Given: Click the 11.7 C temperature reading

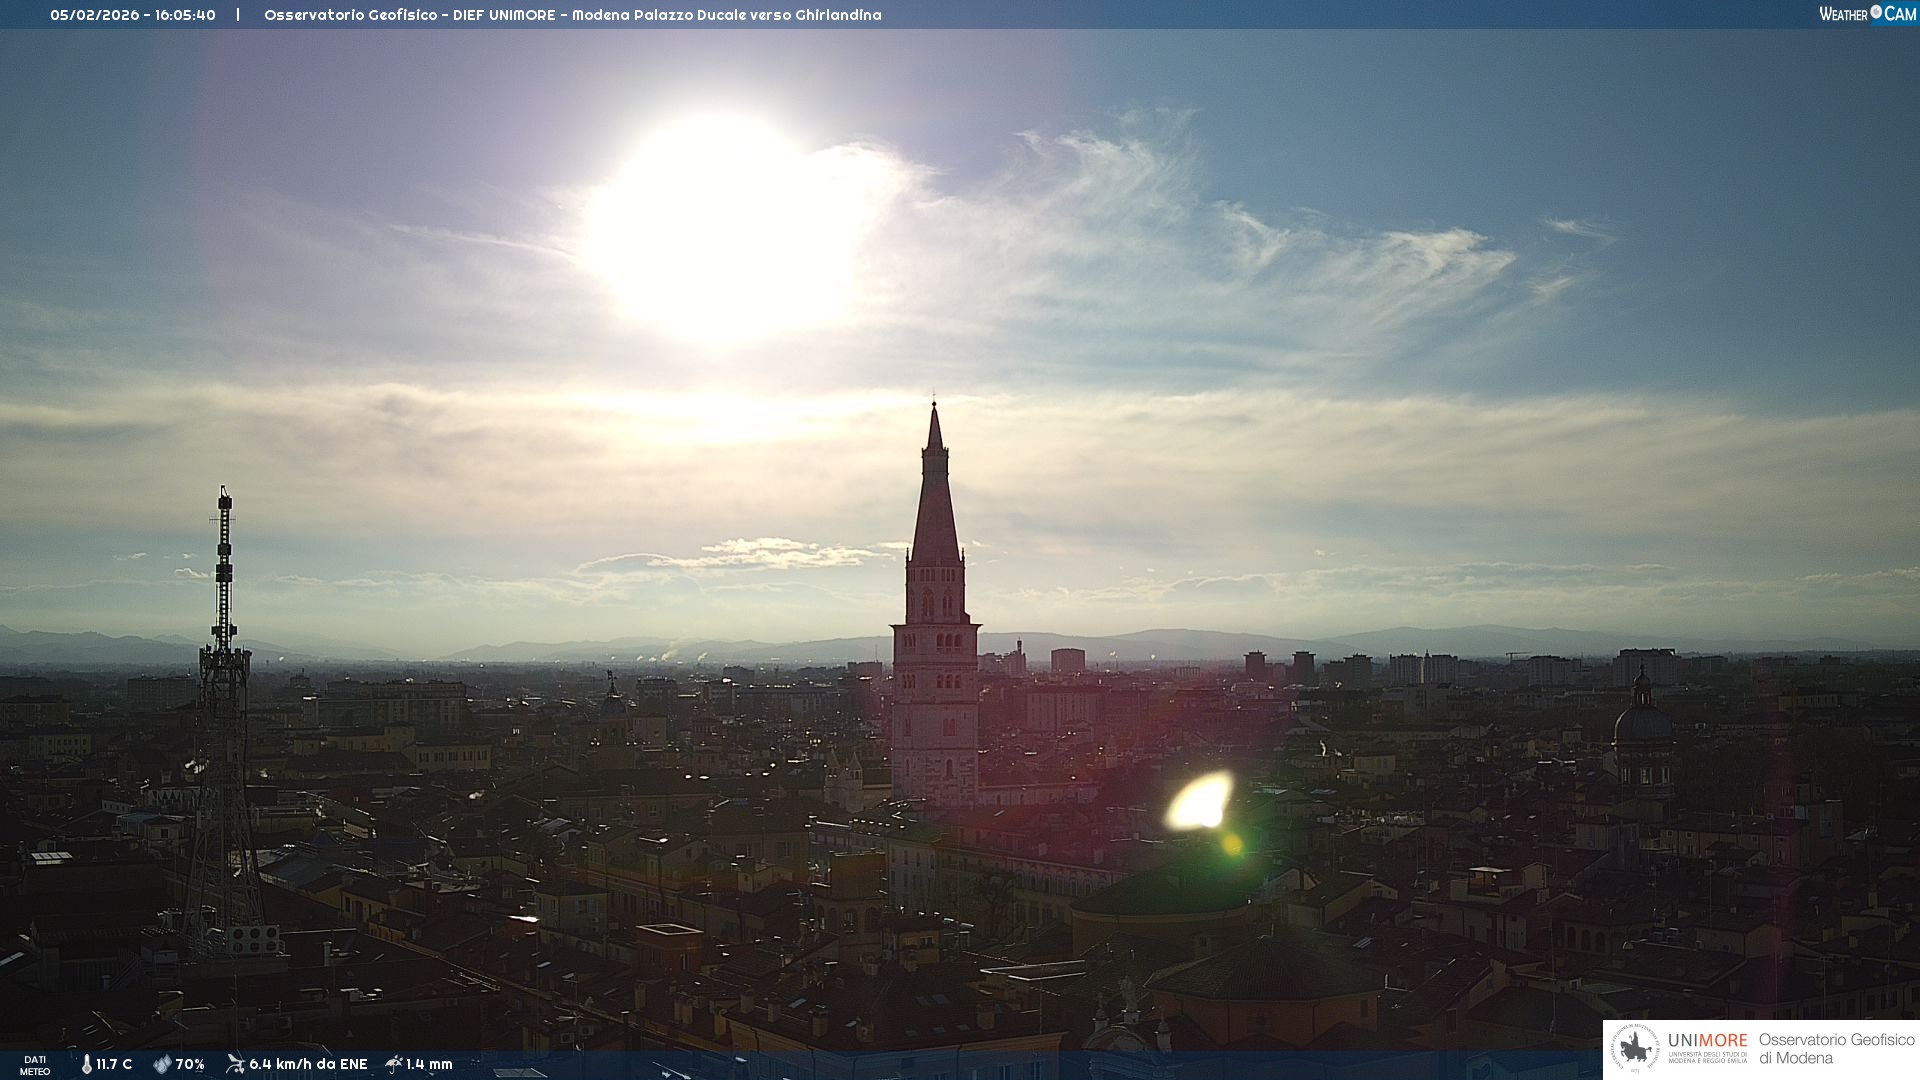Looking at the screenshot, I should 114,1064.
